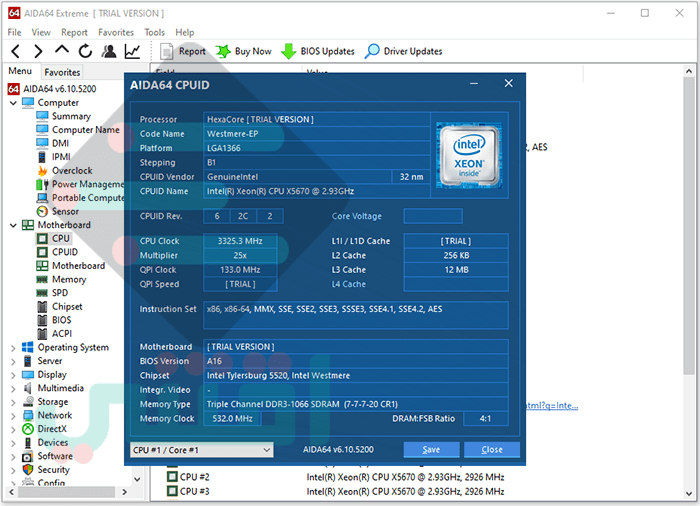Click Close button in CPUID dialog
The height and width of the screenshot is (506, 700).
coord(492,450)
